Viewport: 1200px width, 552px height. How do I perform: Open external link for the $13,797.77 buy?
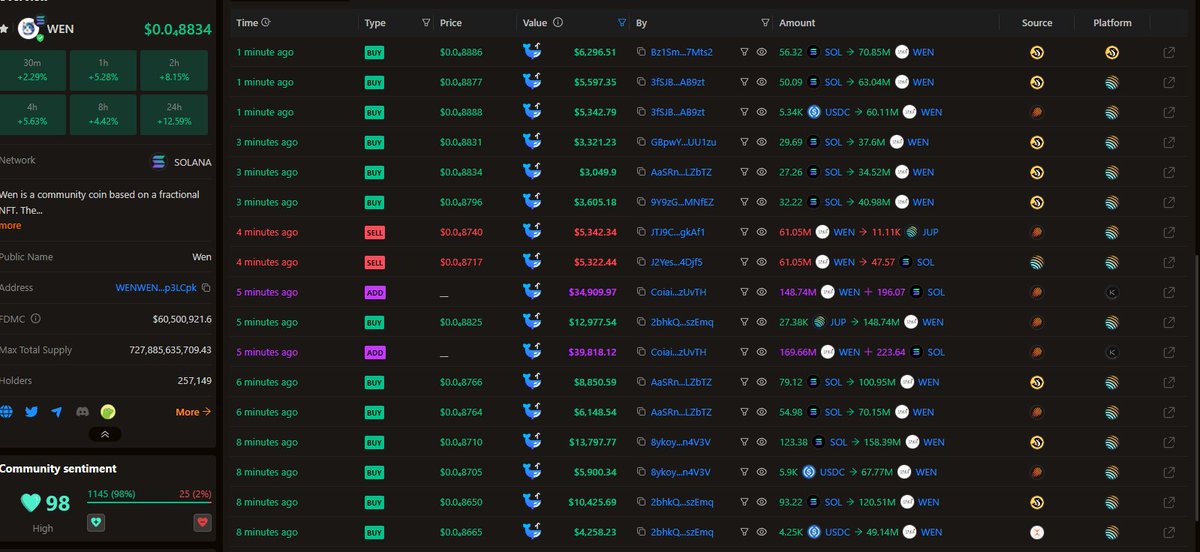[1169, 442]
